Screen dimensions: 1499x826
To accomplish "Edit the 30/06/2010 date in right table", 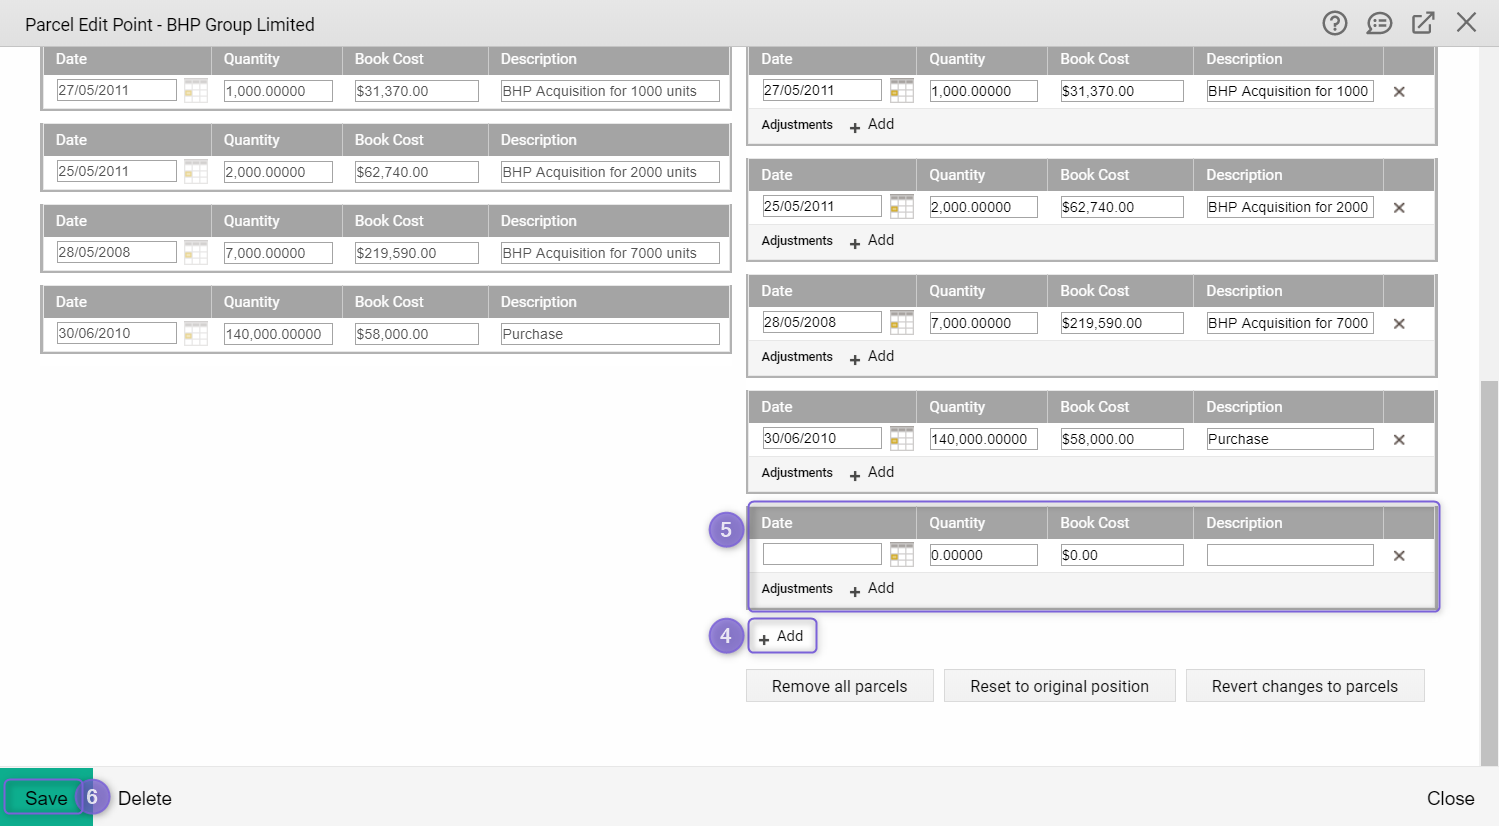I will pos(822,438).
